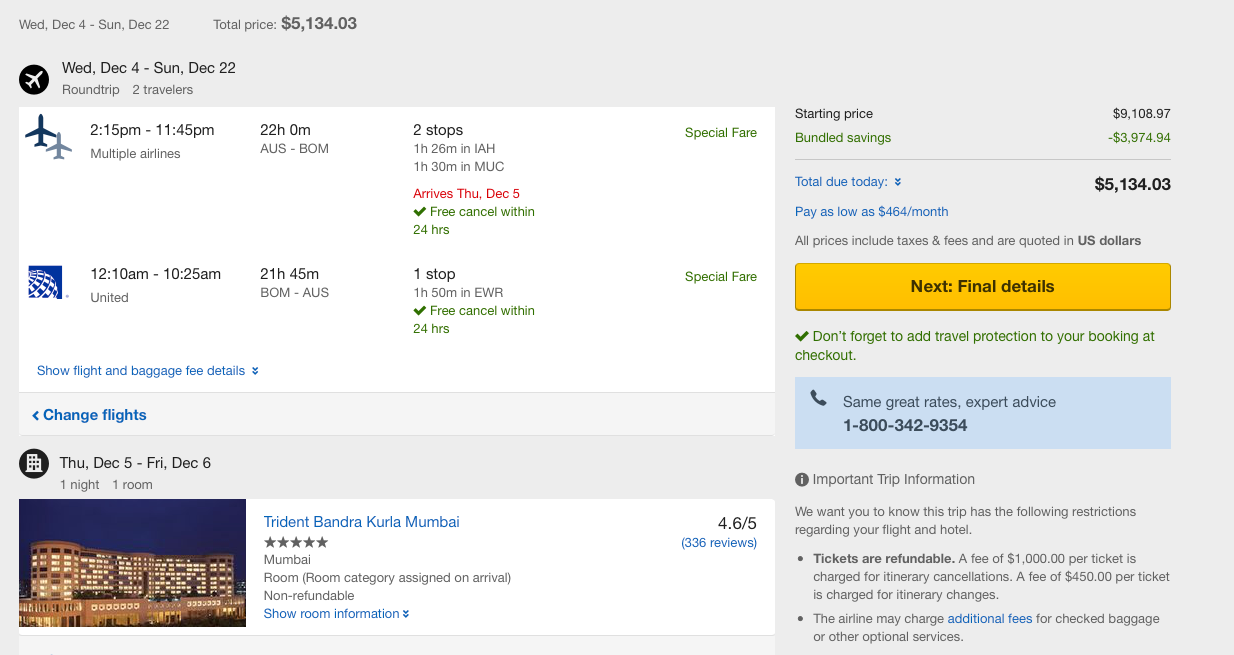
Task: Click the five-star hotel rating
Action: 295,542
